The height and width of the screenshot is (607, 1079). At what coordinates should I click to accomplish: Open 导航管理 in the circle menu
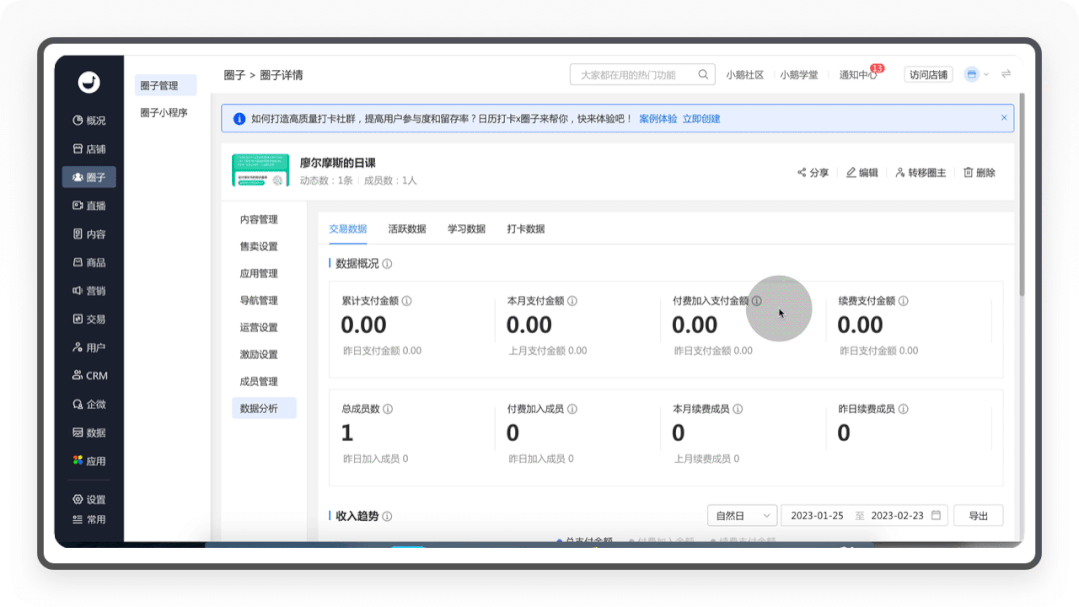pyautogui.click(x=259, y=300)
